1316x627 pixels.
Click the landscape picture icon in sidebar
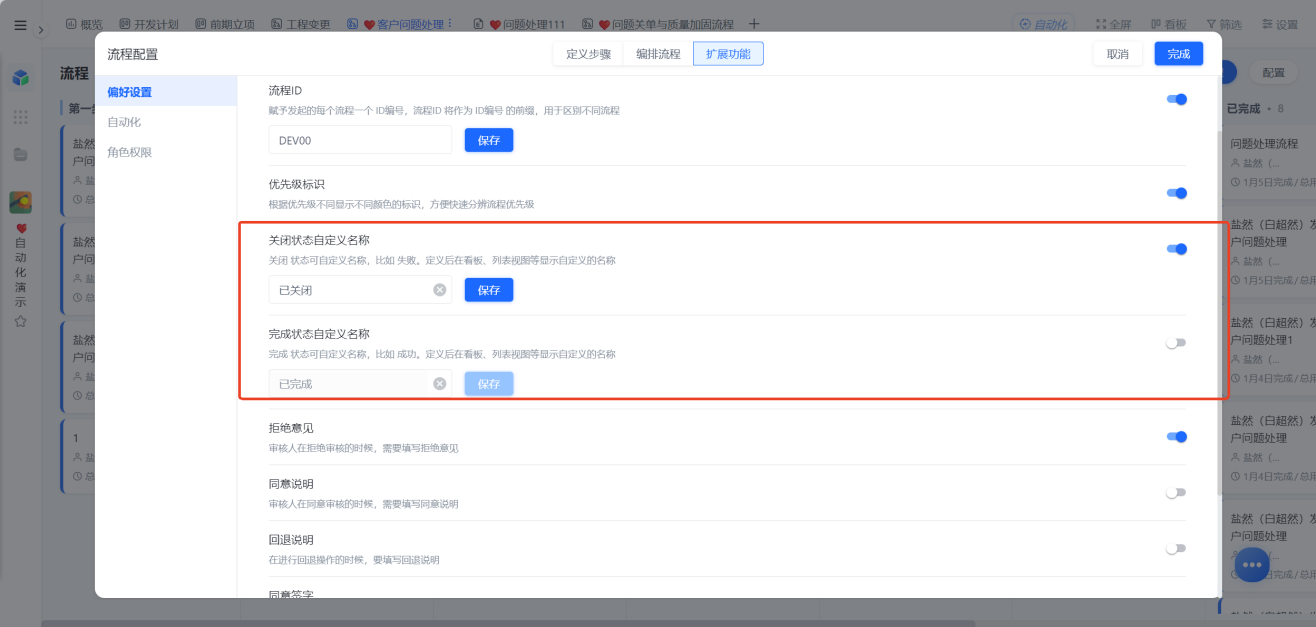tap(20, 202)
